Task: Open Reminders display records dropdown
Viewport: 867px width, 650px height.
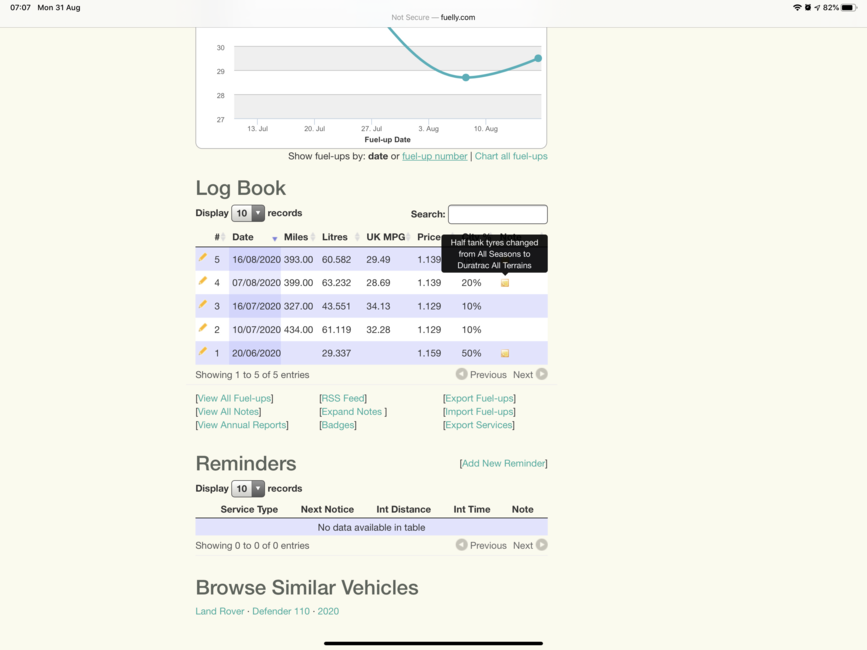Action: point(248,489)
